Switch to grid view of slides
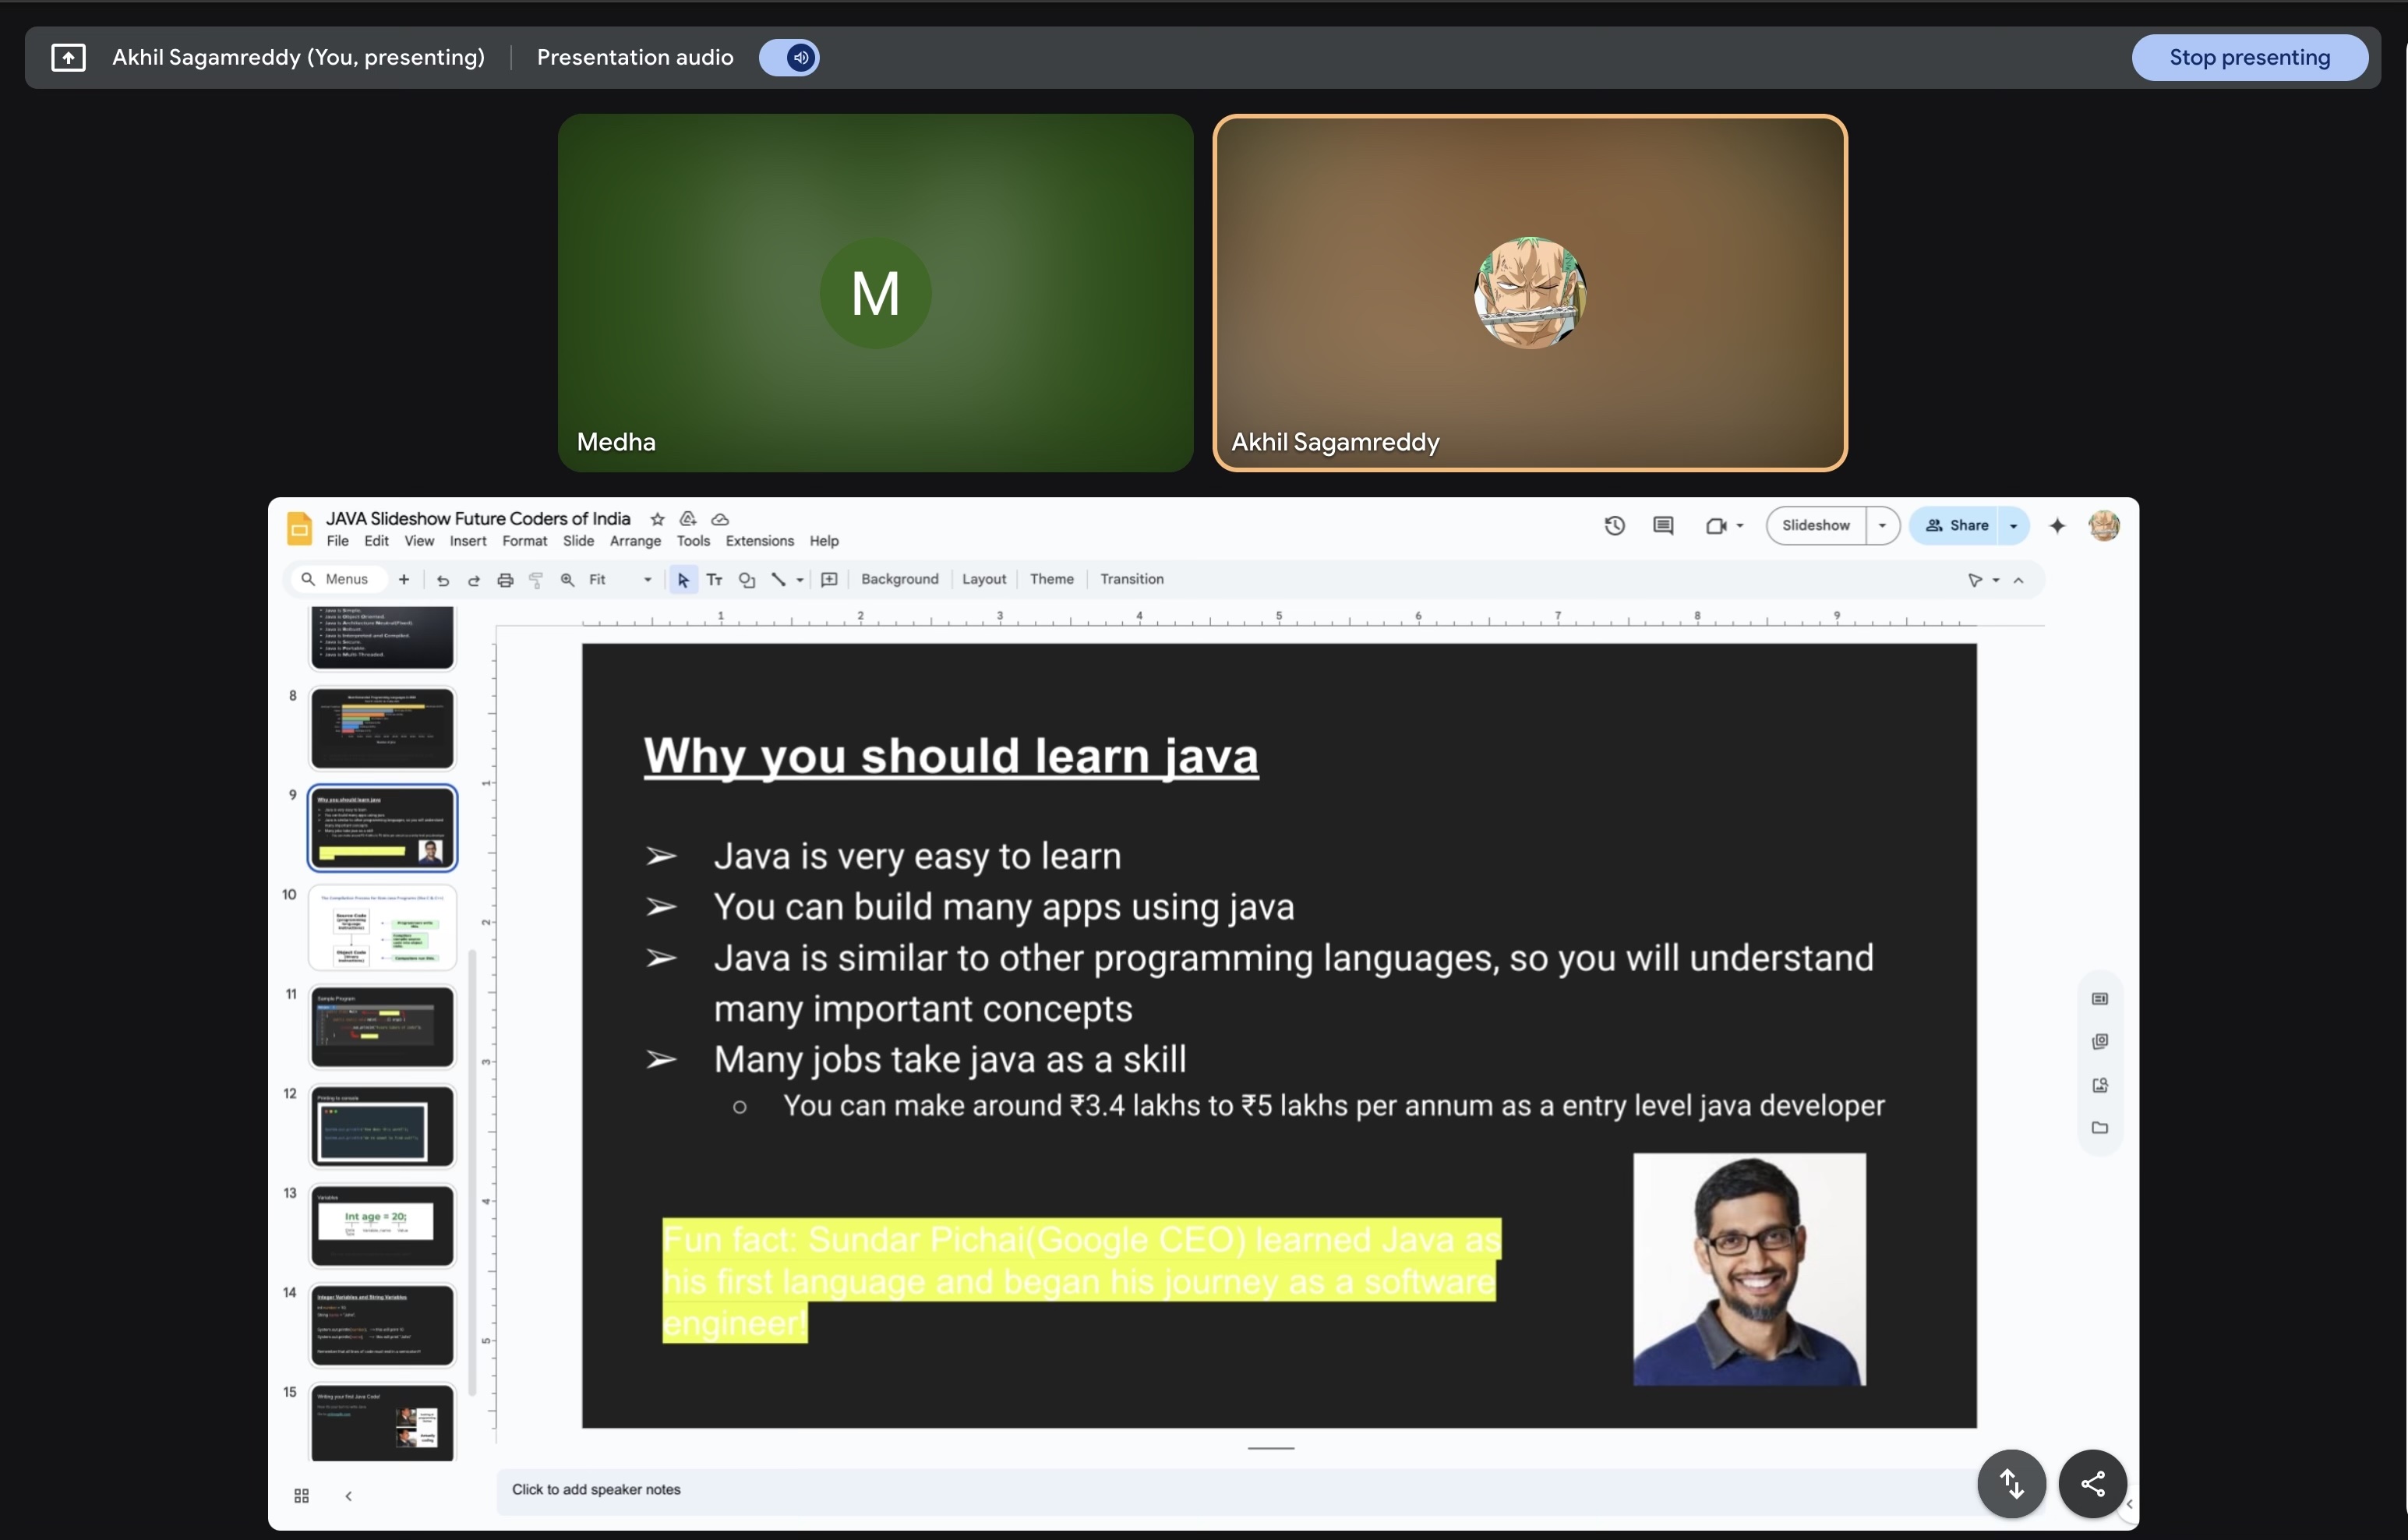Screen dimensions: 2408x1540 pos(301,1496)
